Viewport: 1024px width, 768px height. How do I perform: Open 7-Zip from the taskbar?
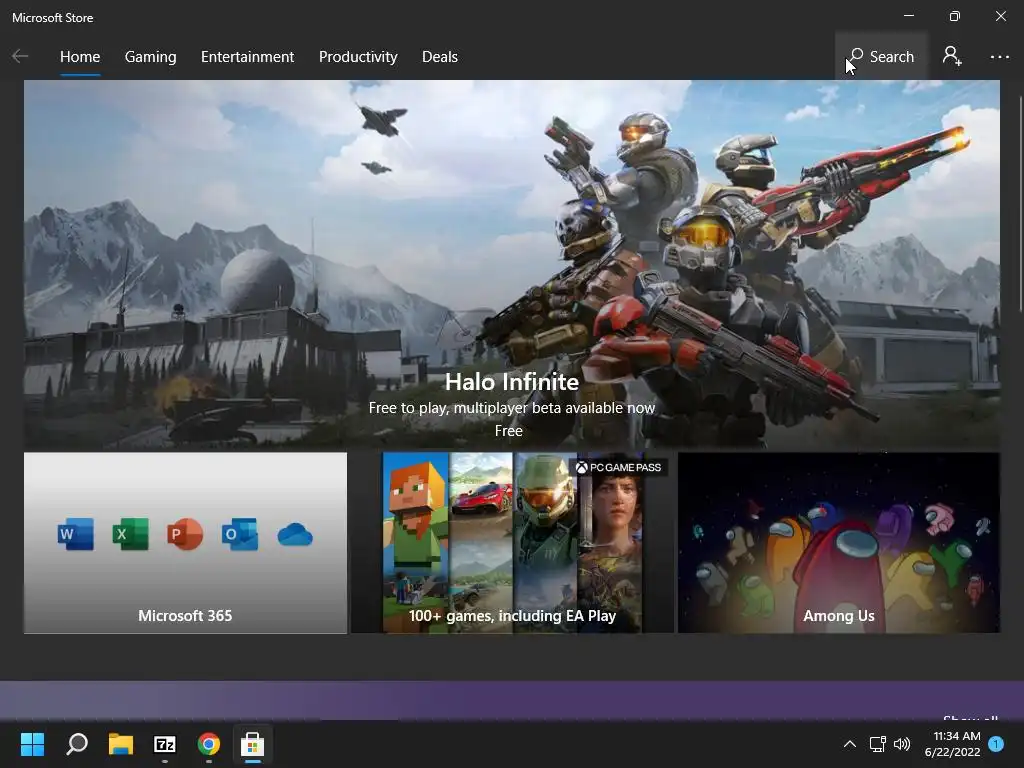point(165,744)
